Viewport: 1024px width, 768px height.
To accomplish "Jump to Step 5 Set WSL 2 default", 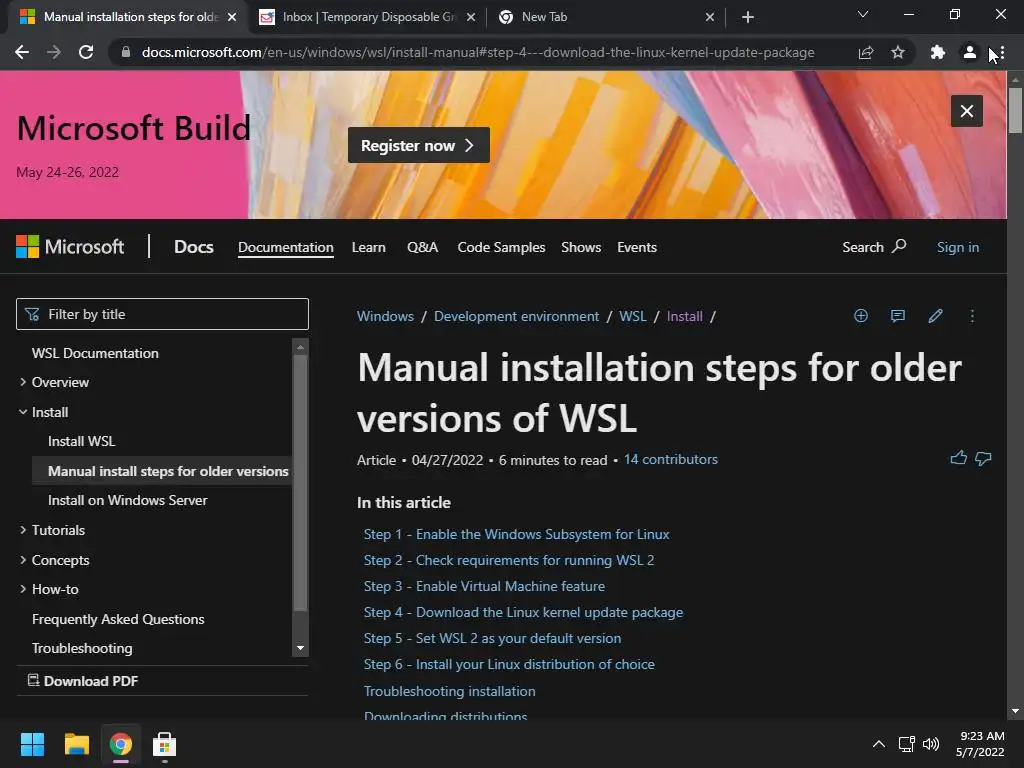I will (x=492, y=638).
